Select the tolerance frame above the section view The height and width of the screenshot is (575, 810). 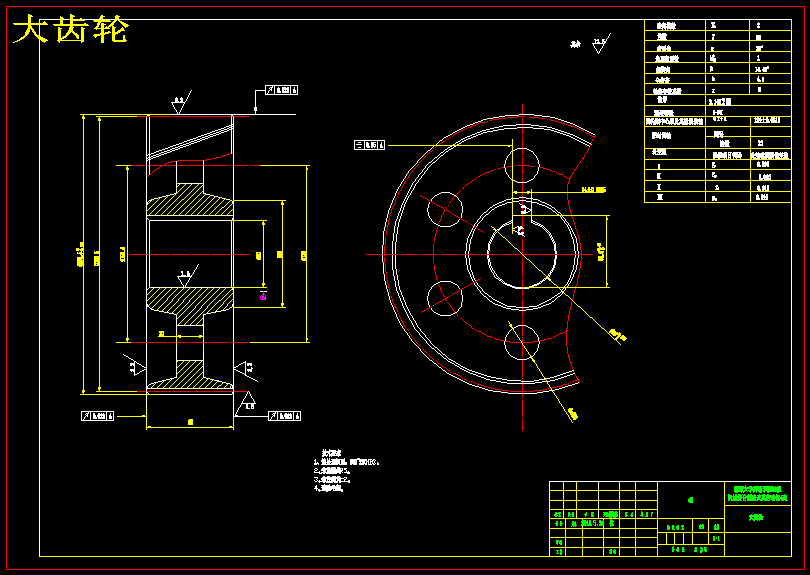tap(282, 90)
